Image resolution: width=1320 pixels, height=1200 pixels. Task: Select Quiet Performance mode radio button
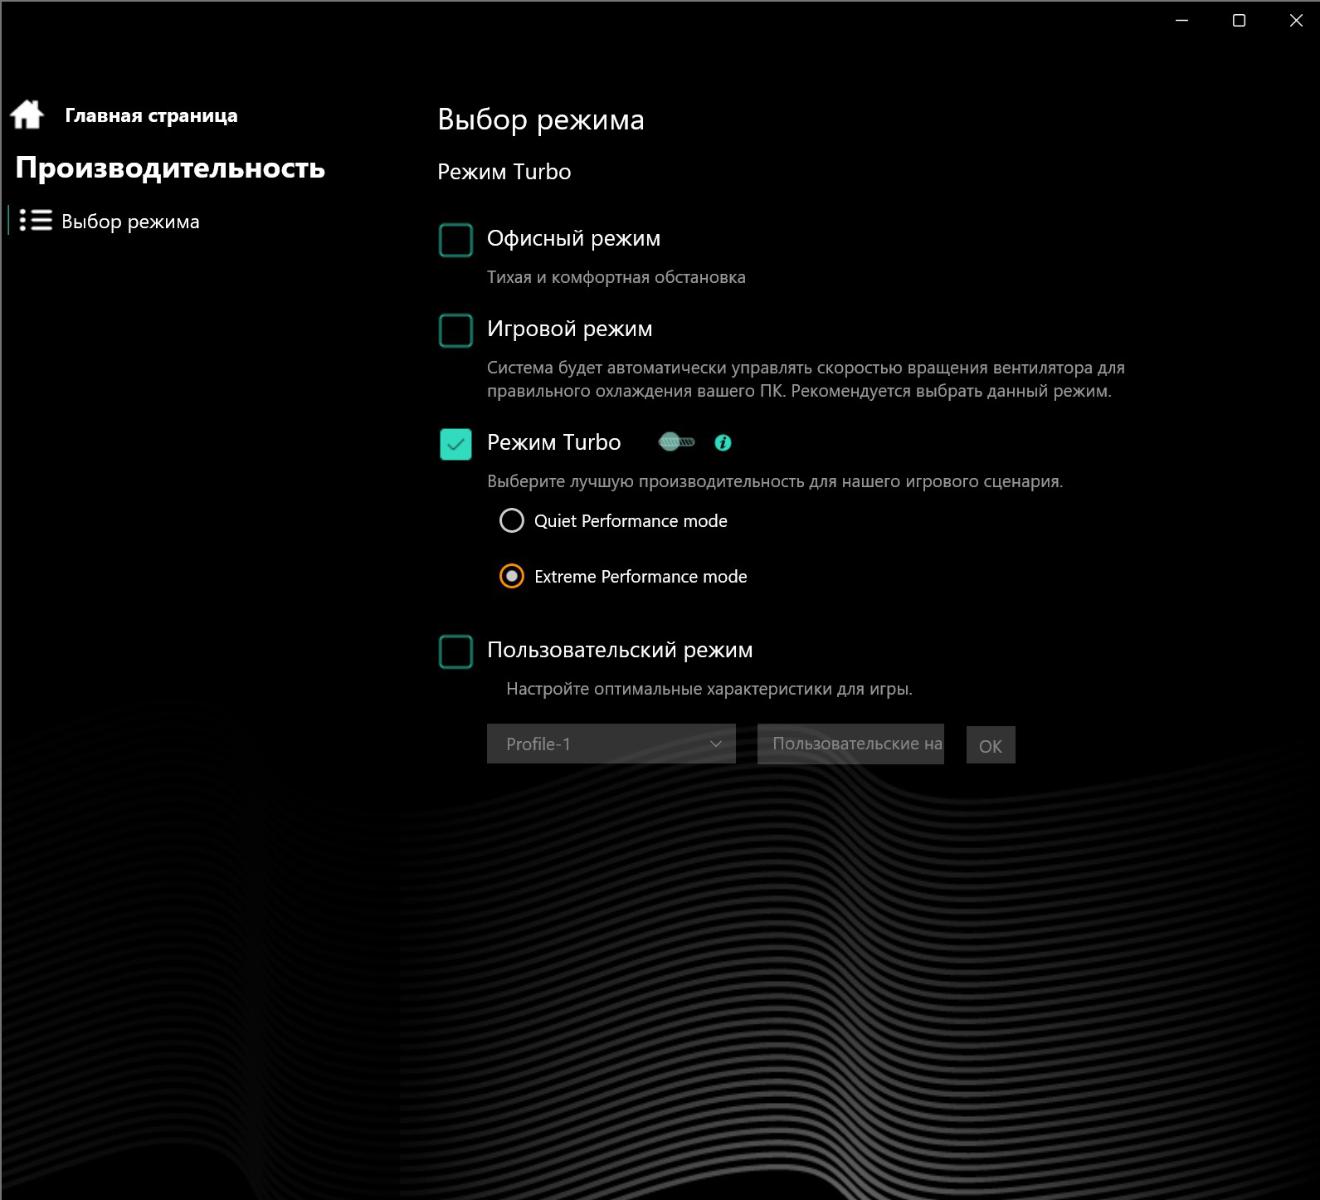[512, 520]
